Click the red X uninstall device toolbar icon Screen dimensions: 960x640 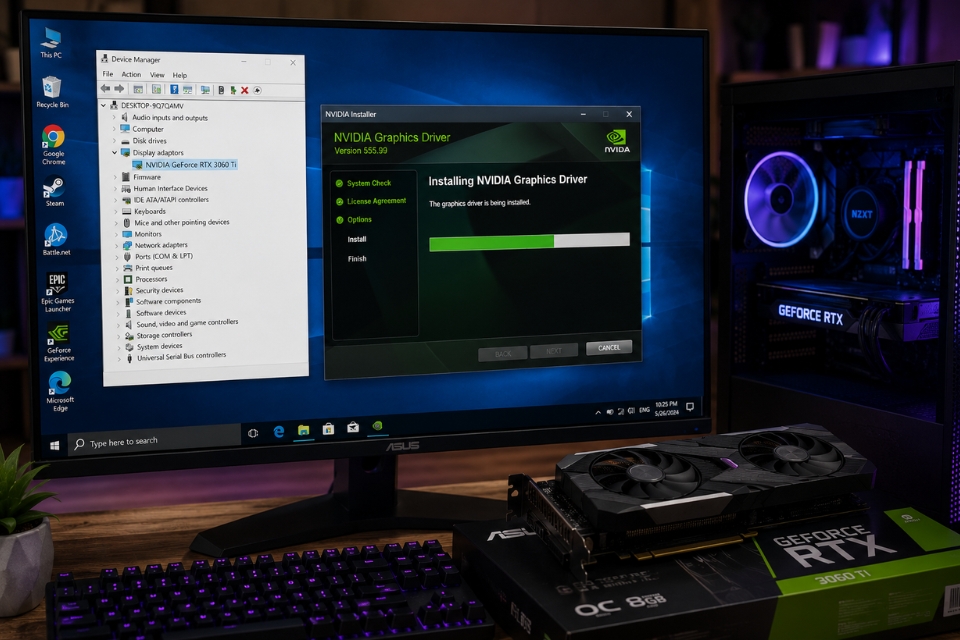[244, 90]
